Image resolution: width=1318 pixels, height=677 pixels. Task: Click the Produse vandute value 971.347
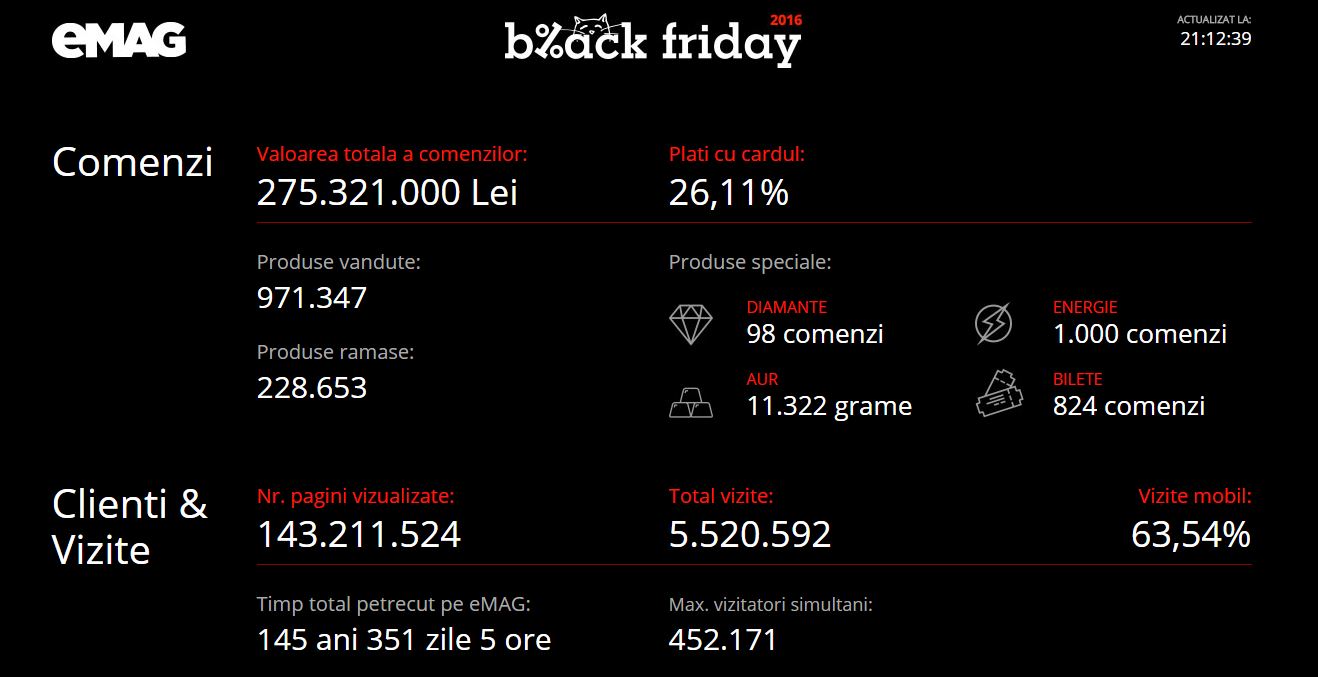tap(312, 298)
